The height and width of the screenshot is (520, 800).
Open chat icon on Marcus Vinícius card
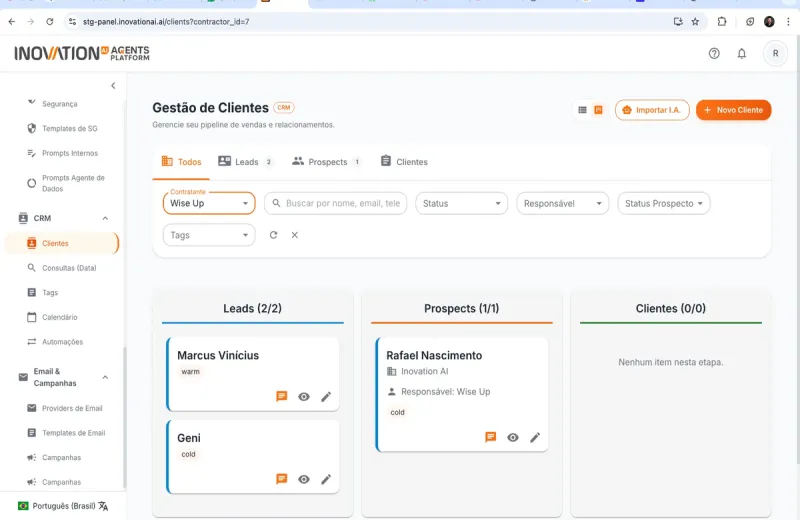coord(281,397)
